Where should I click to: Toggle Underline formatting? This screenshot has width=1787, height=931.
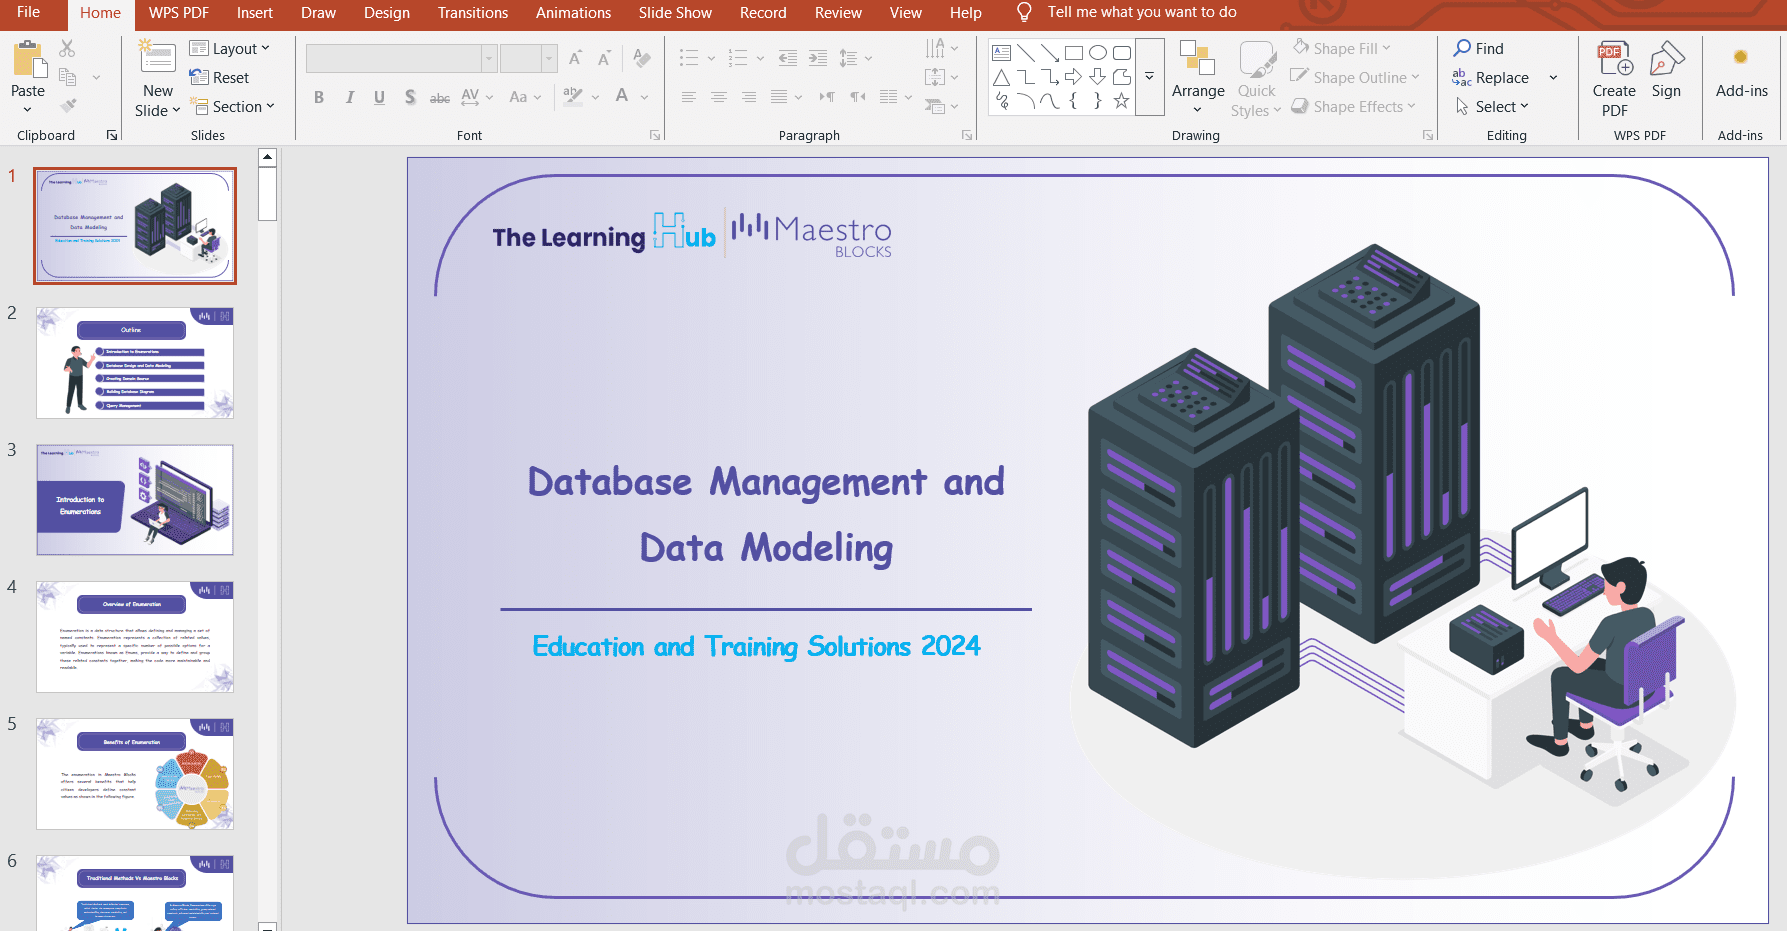(379, 97)
